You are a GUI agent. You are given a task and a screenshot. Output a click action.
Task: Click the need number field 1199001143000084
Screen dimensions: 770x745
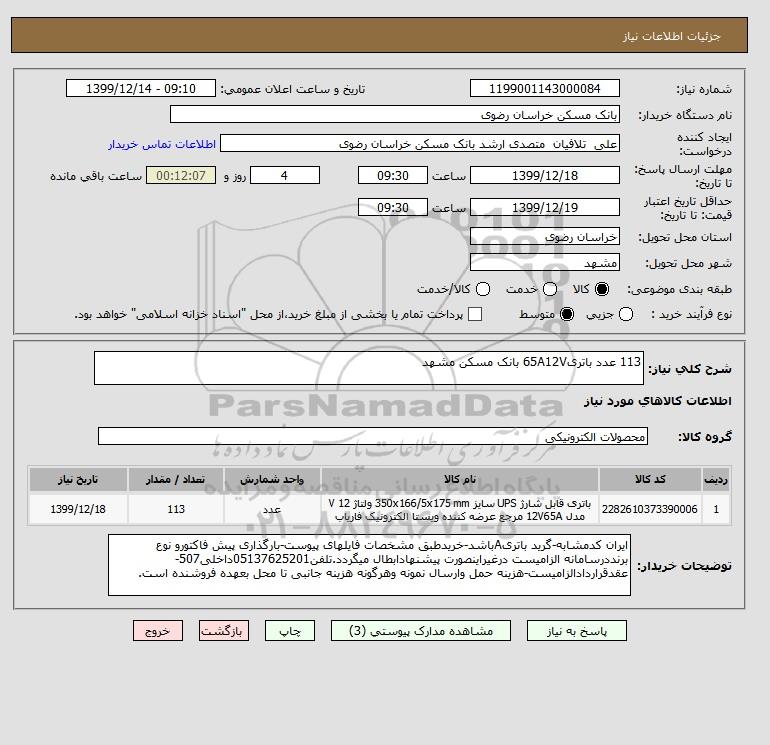(545, 88)
